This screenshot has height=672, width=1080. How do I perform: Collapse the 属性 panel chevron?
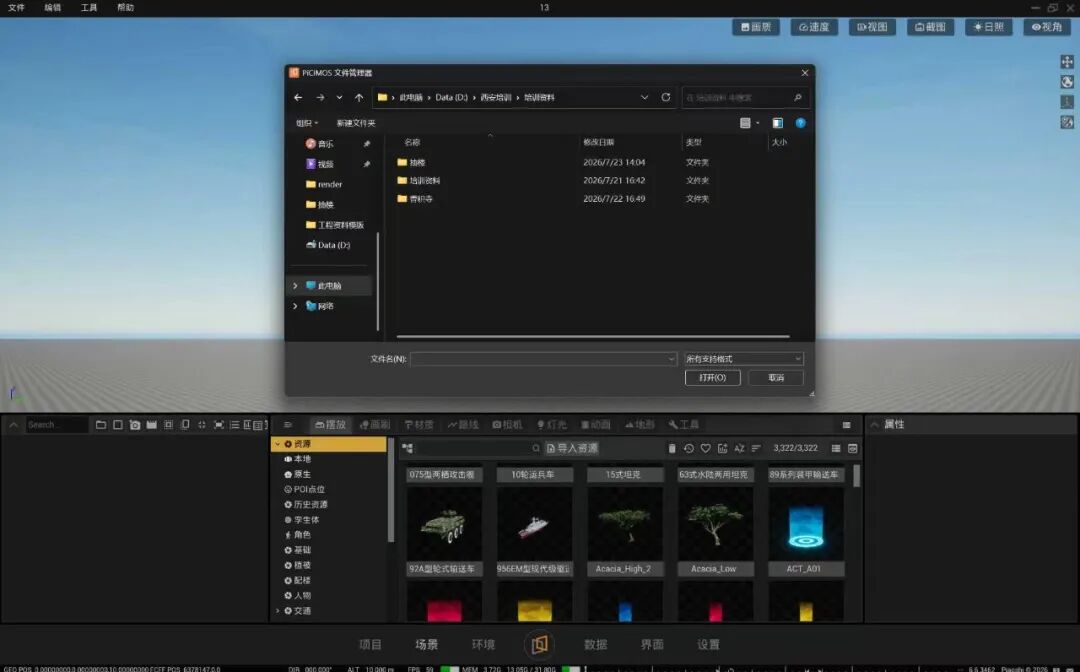tap(875, 425)
